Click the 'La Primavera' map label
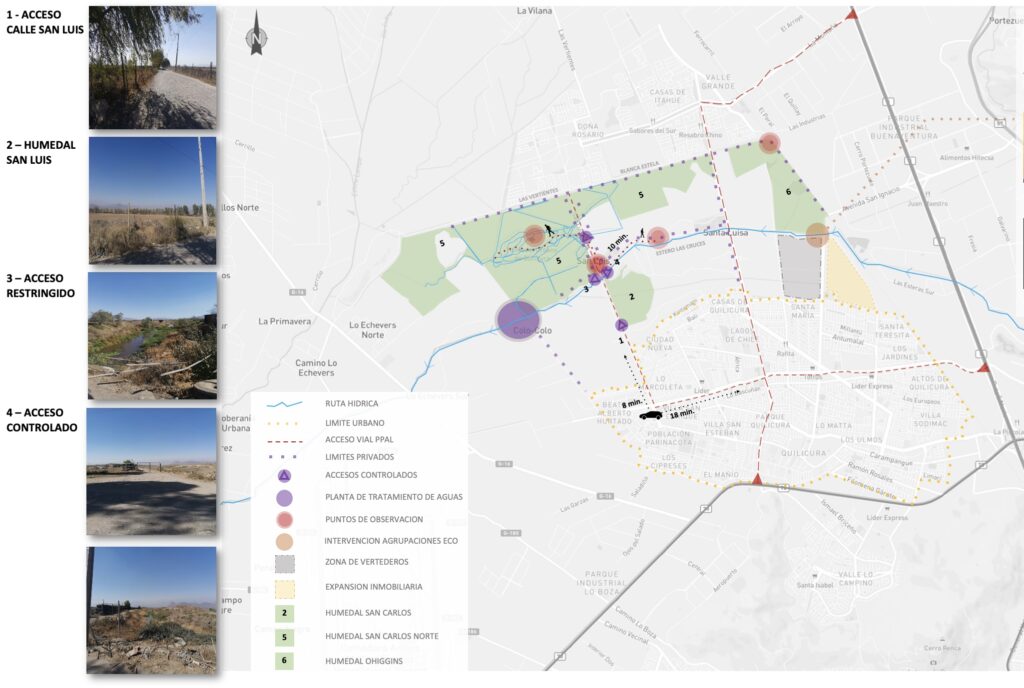Viewport: 1024px width, 688px height. [285, 321]
